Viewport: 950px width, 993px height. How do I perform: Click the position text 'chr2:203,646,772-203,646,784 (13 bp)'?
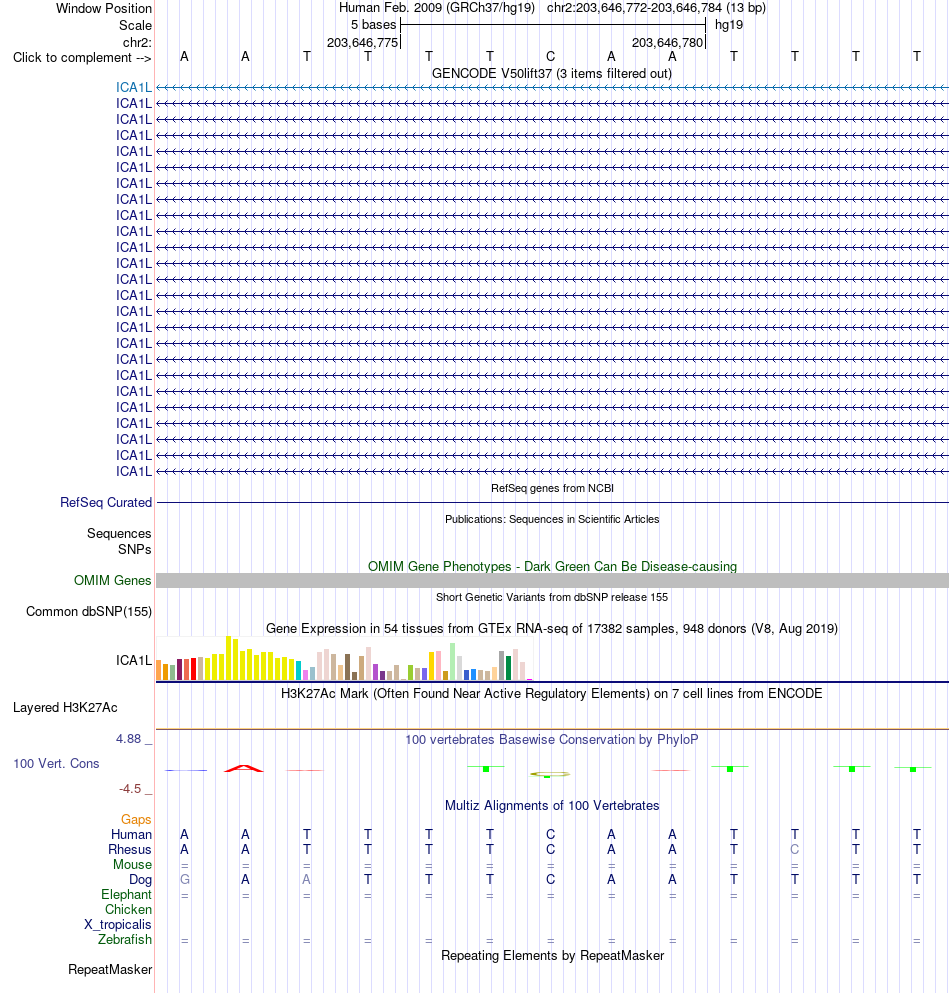656,8
